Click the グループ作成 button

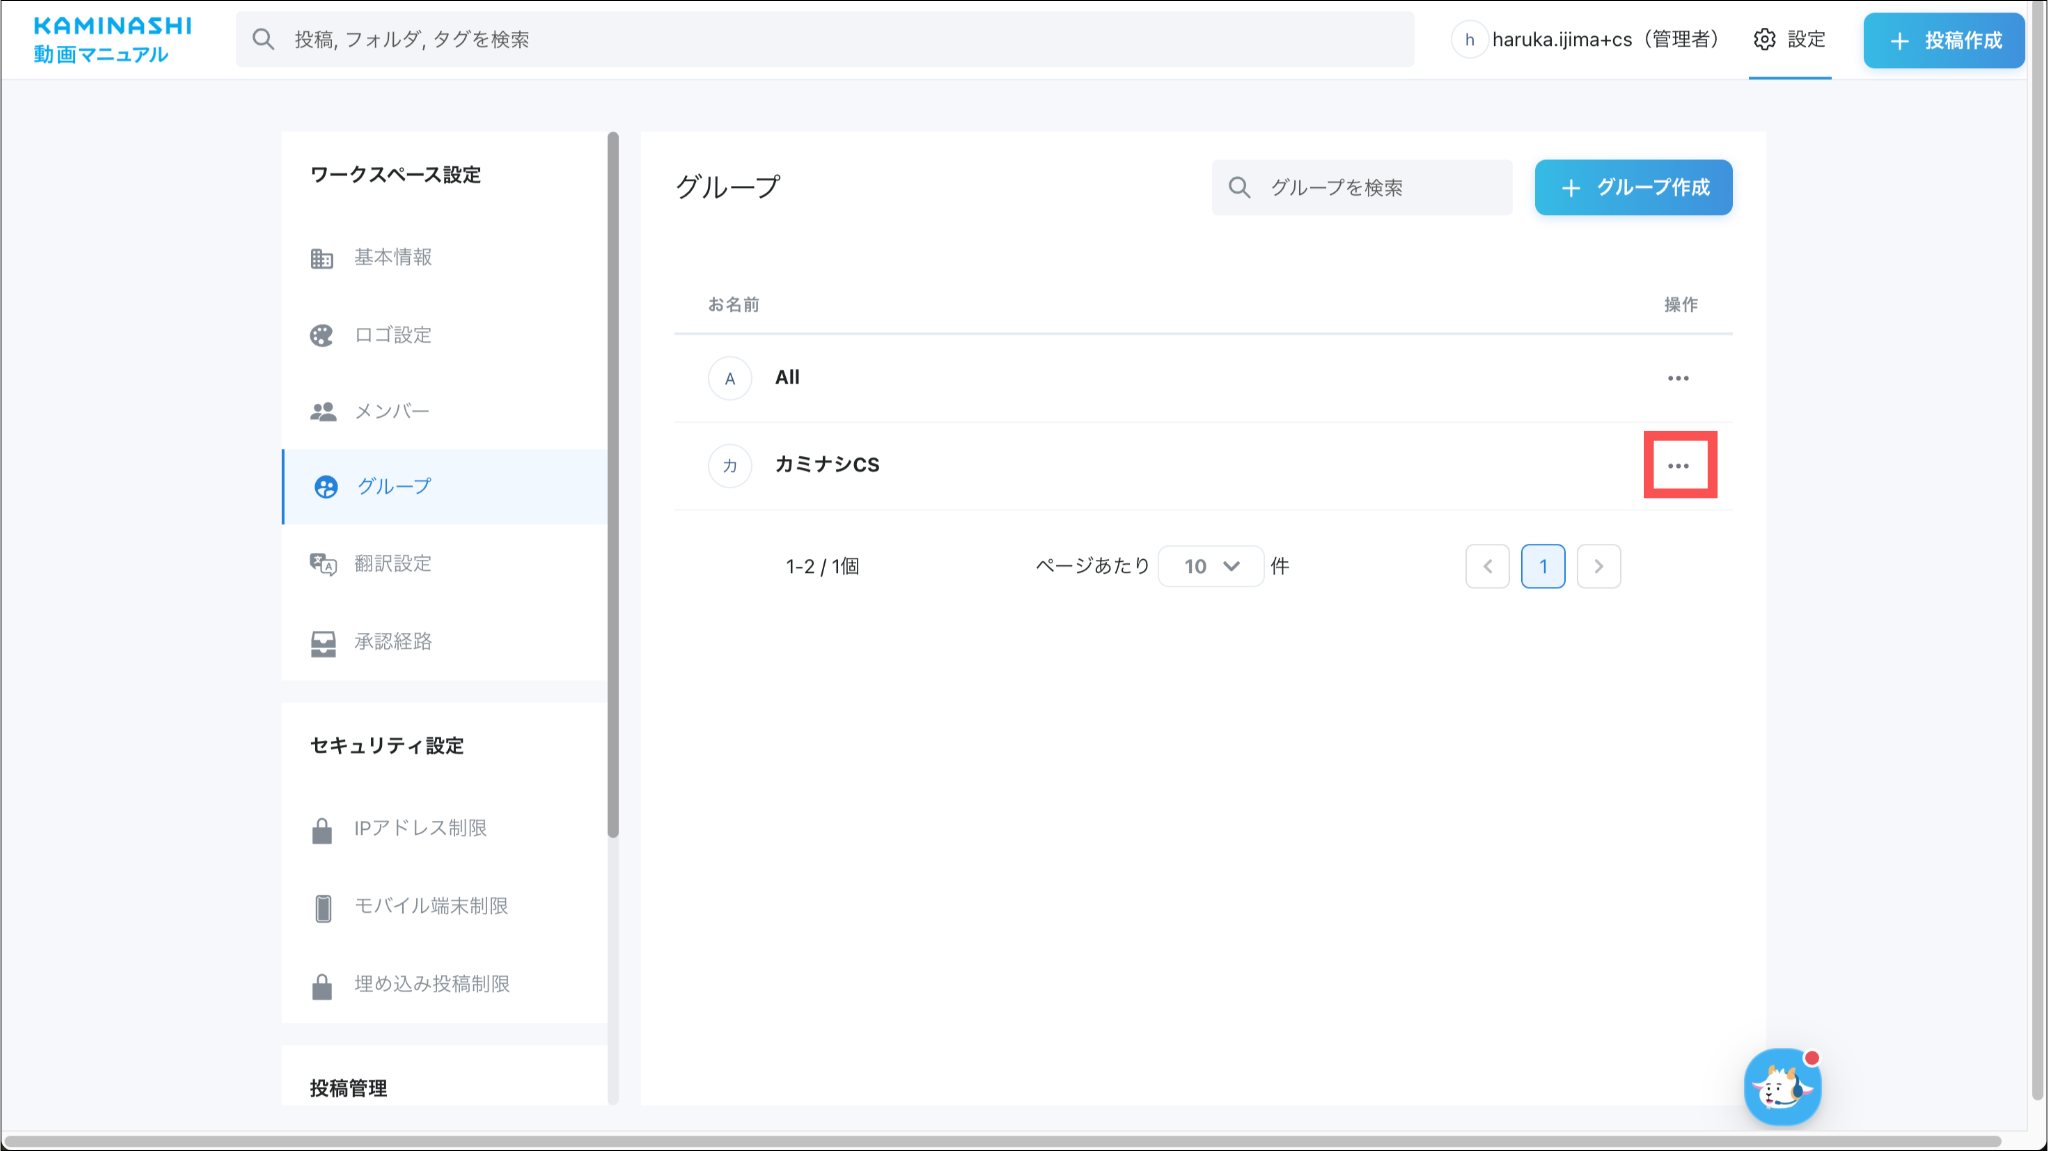pyautogui.click(x=1633, y=188)
